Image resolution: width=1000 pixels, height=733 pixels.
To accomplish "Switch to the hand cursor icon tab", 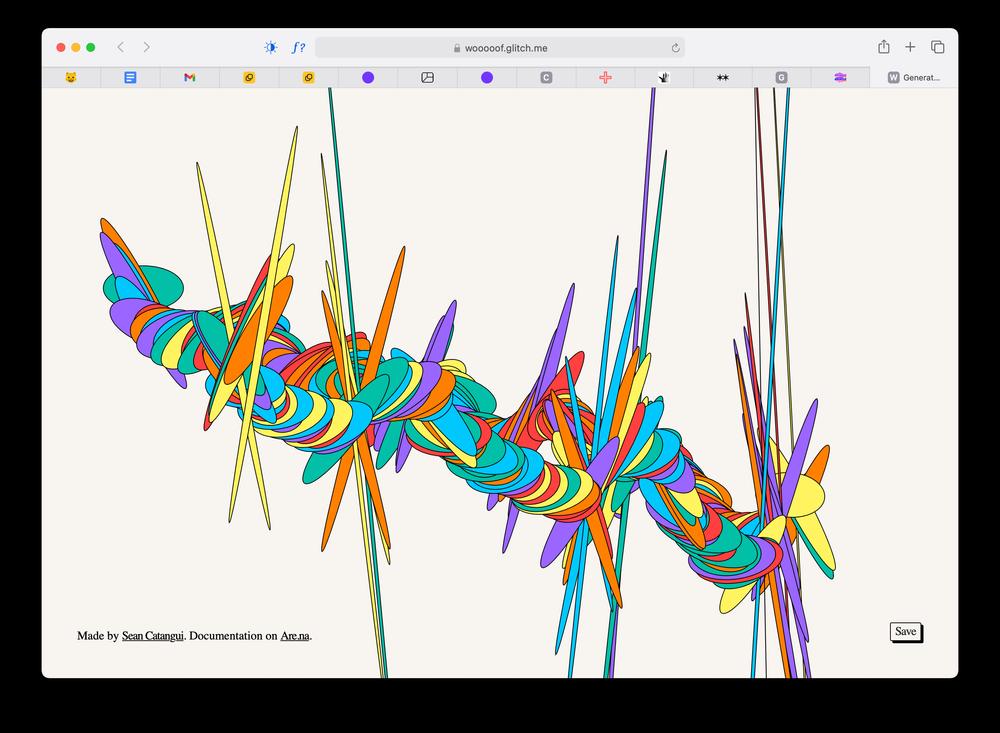I will click(x=664, y=78).
